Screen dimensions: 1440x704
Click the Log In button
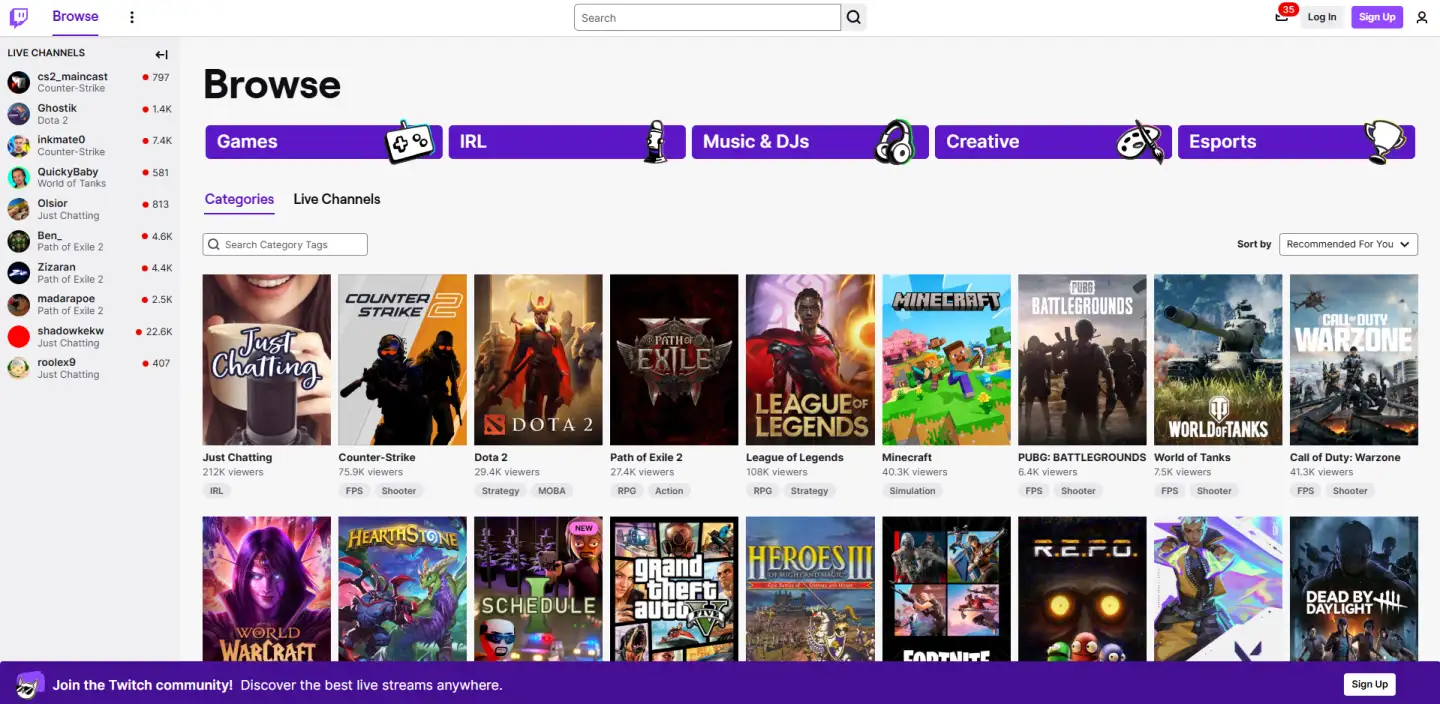(1322, 17)
